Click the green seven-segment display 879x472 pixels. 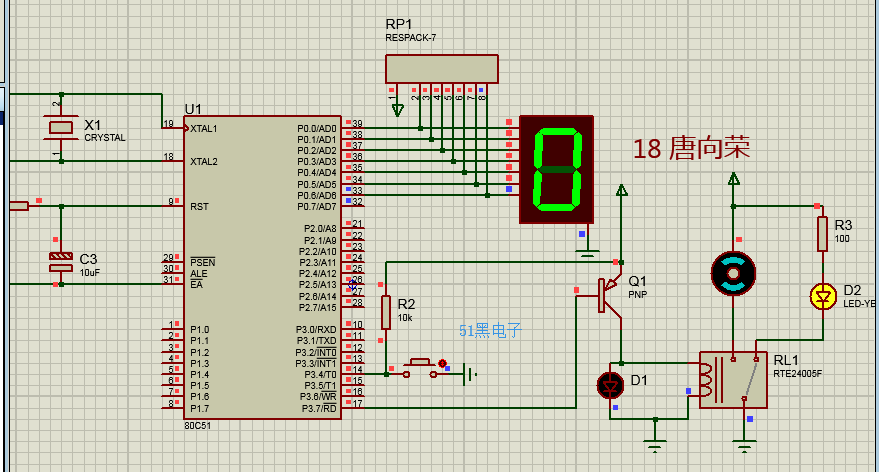[x=556, y=169]
